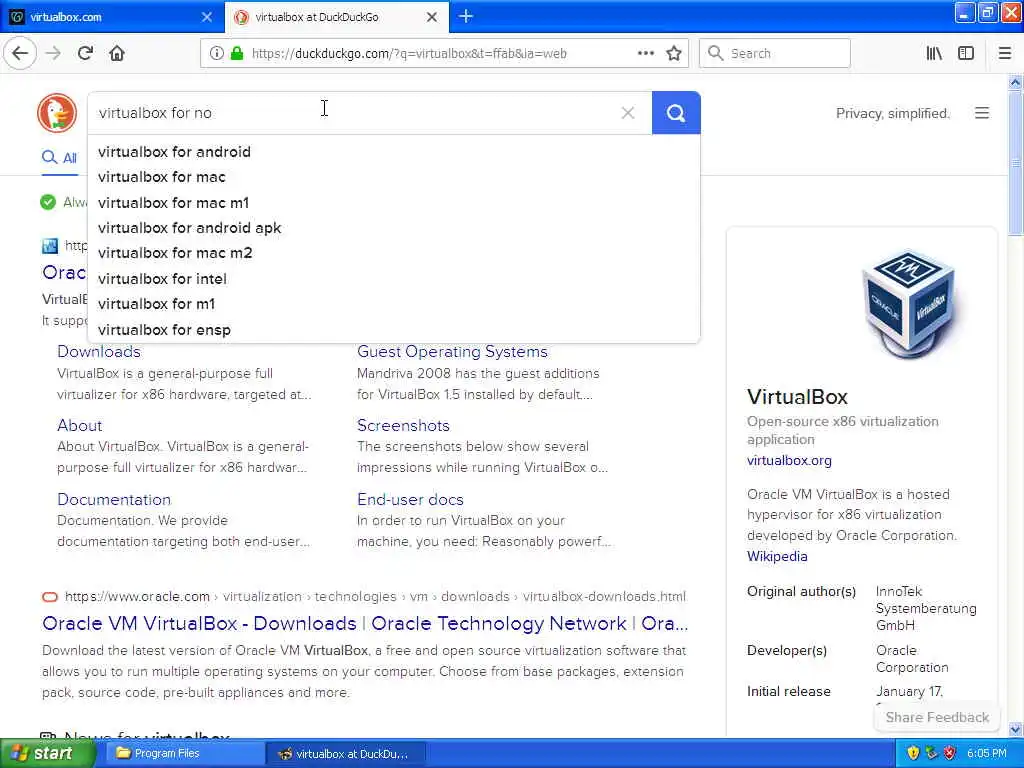Choose suggestion virtualbox for android apk
The image size is (1024, 768).
click(x=394, y=228)
